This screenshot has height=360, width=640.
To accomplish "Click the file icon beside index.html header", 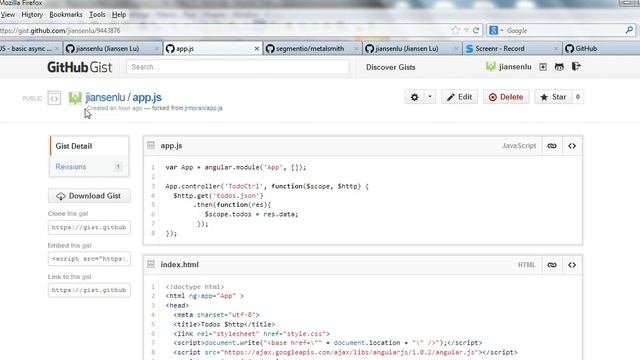I will (x=151, y=264).
